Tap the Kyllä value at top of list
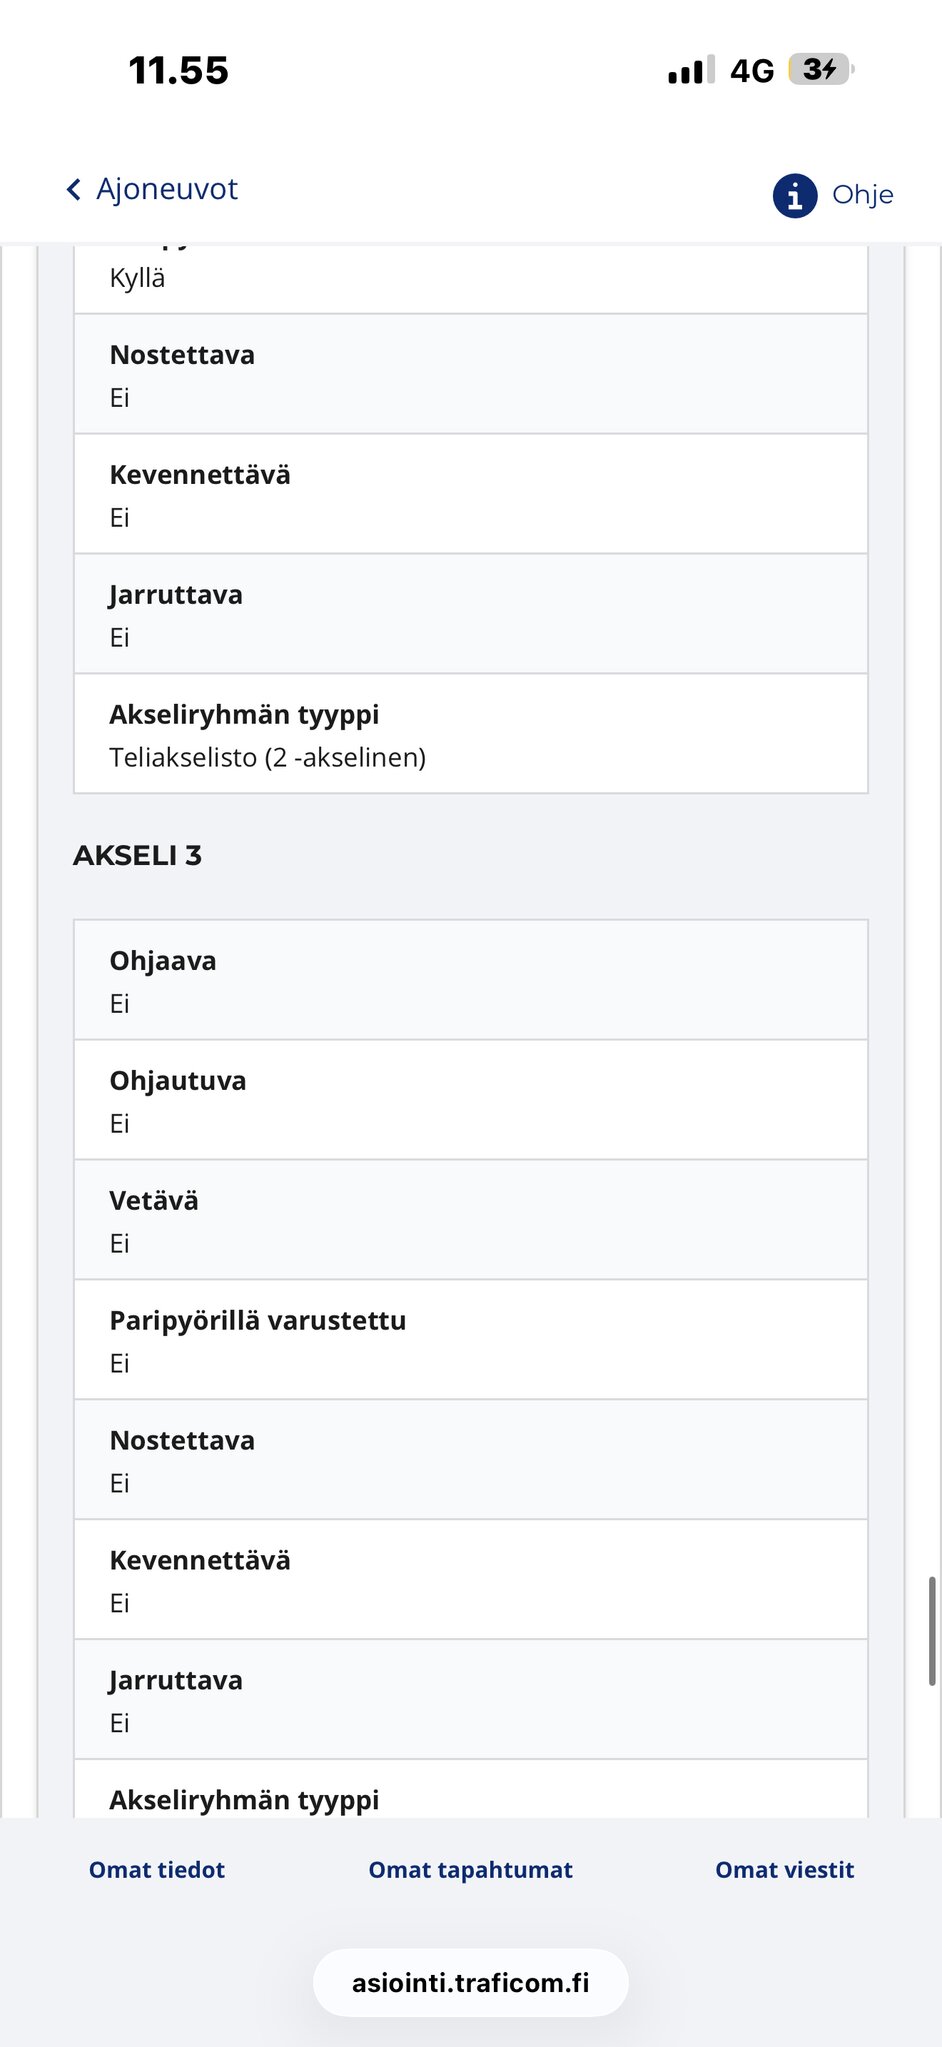This screenshot has width=942, height=2047. tap(138, 278)
